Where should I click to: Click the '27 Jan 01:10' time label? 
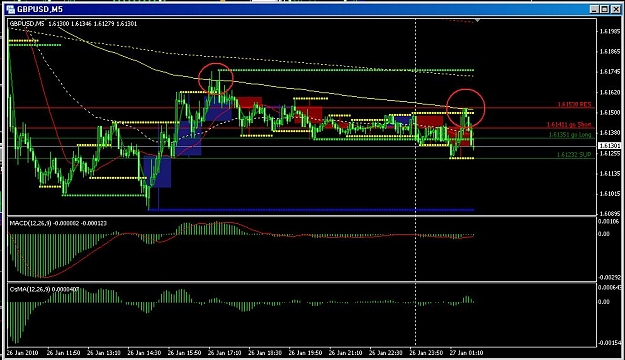466,353
